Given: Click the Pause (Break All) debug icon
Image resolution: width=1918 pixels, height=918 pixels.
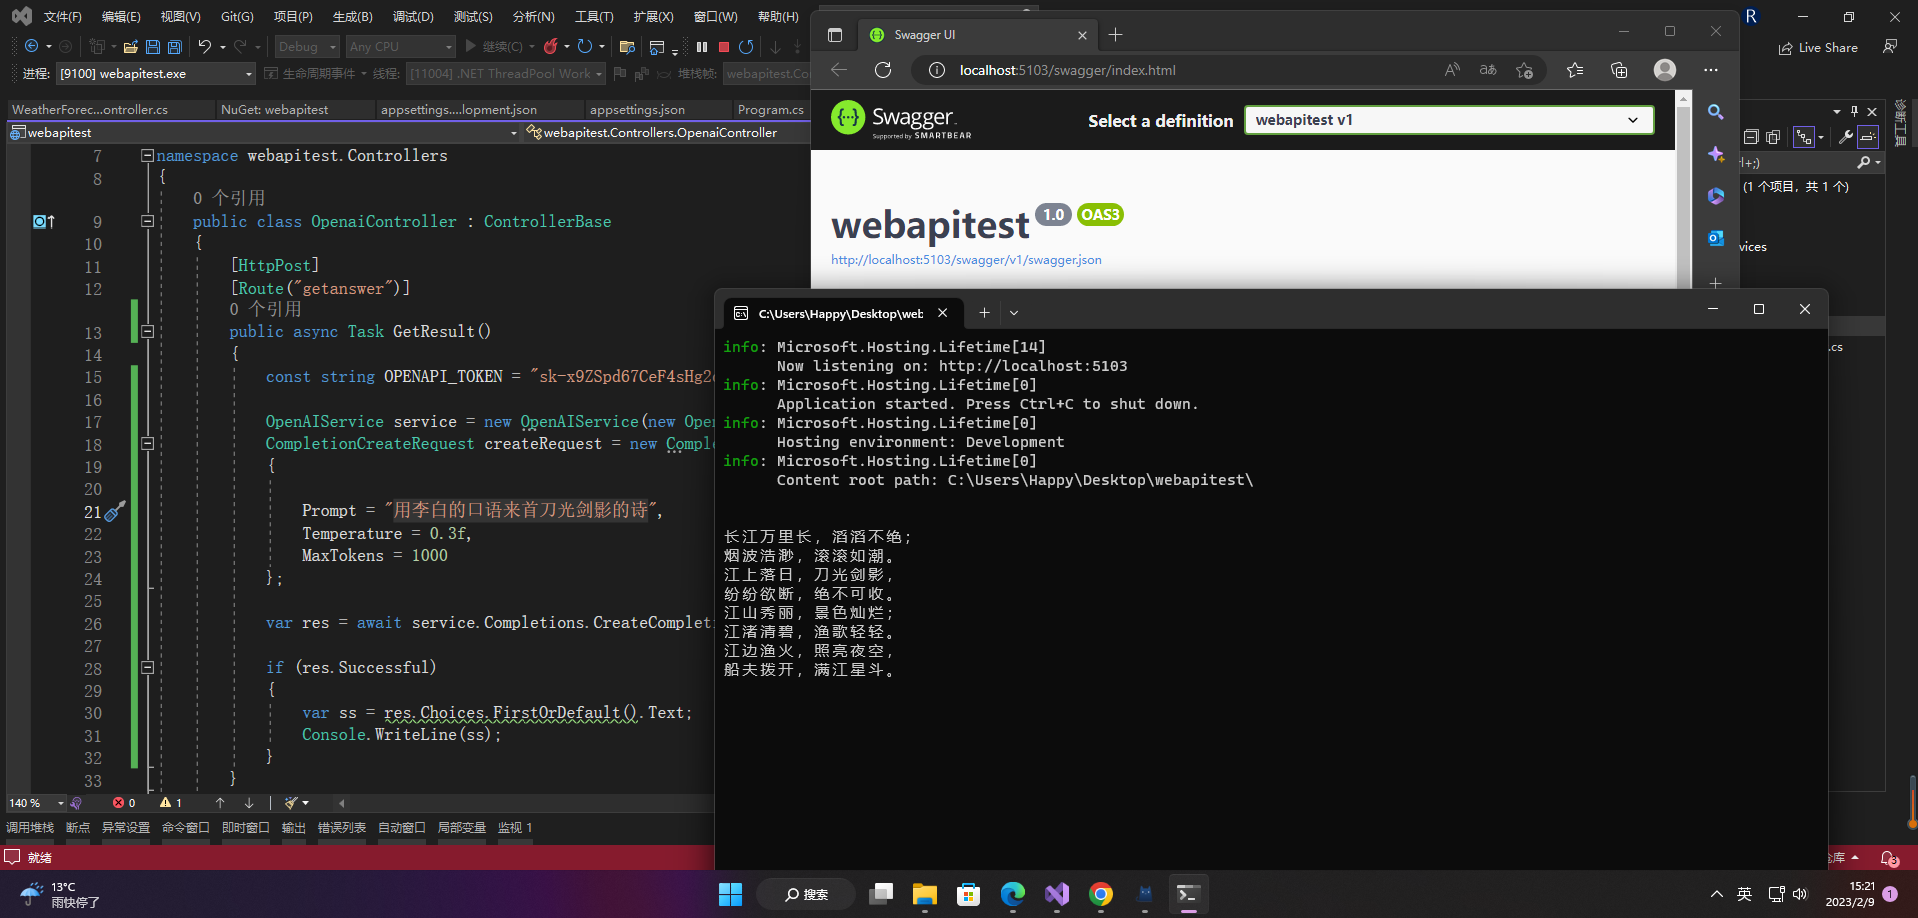Looking at the screenshot, I should 702,46.
